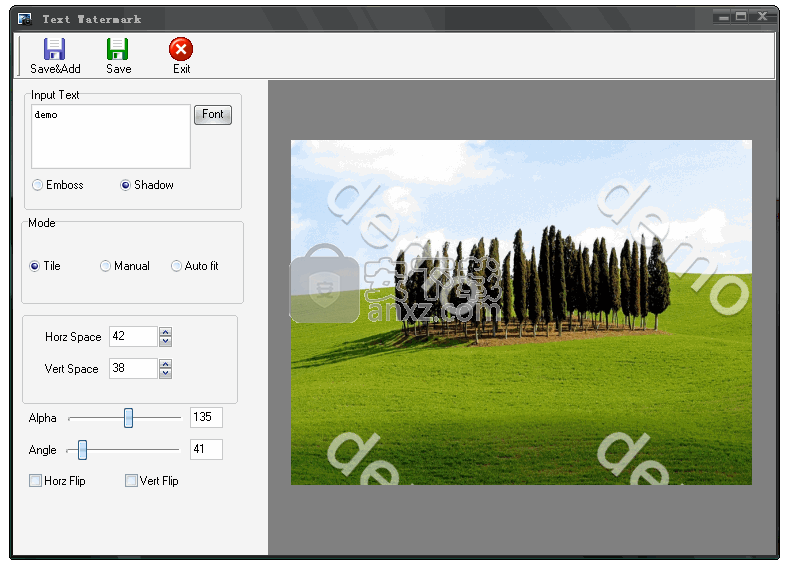Viewport: 795px width, 569px height.
Task: Click the Alpha value field showing 135
Action: click(x=206, y=417)
